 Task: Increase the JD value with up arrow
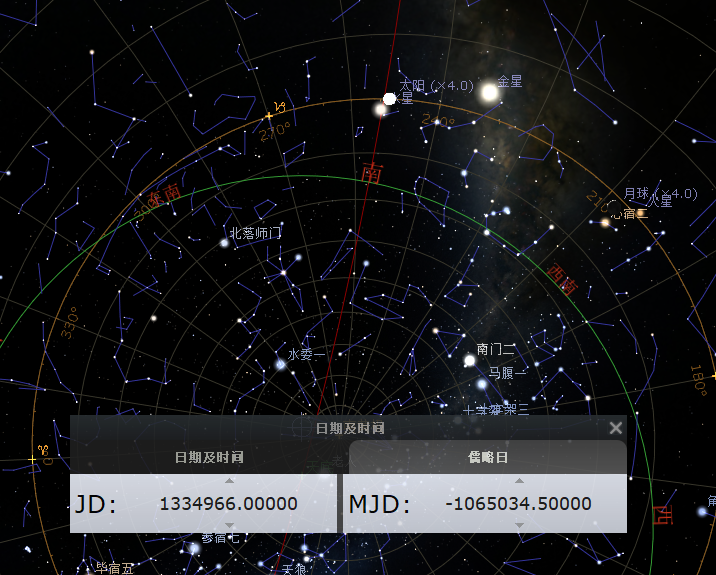tap(230, 481)
